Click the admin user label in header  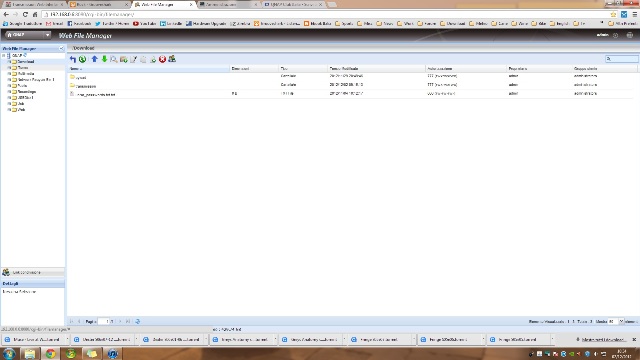click(x=602, y=35)
